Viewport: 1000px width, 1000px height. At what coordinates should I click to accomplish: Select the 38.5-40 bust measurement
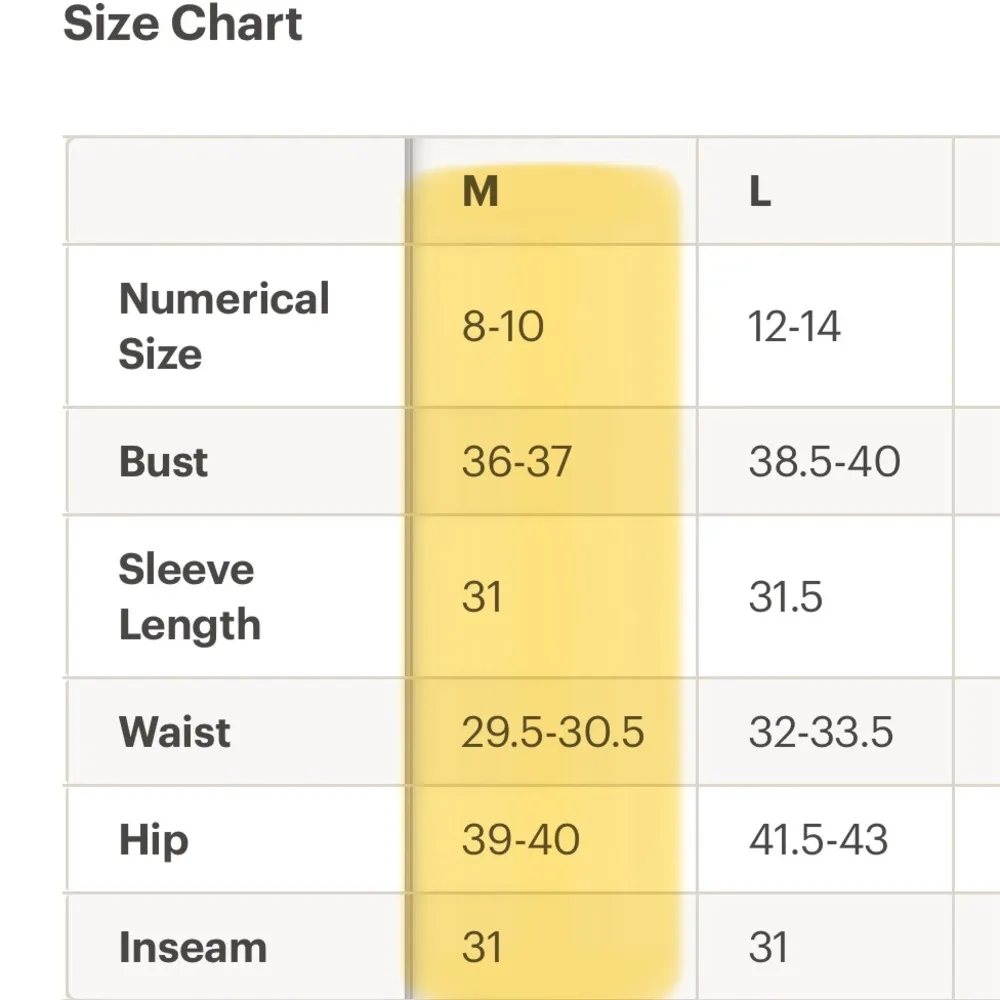click(824, 462)
